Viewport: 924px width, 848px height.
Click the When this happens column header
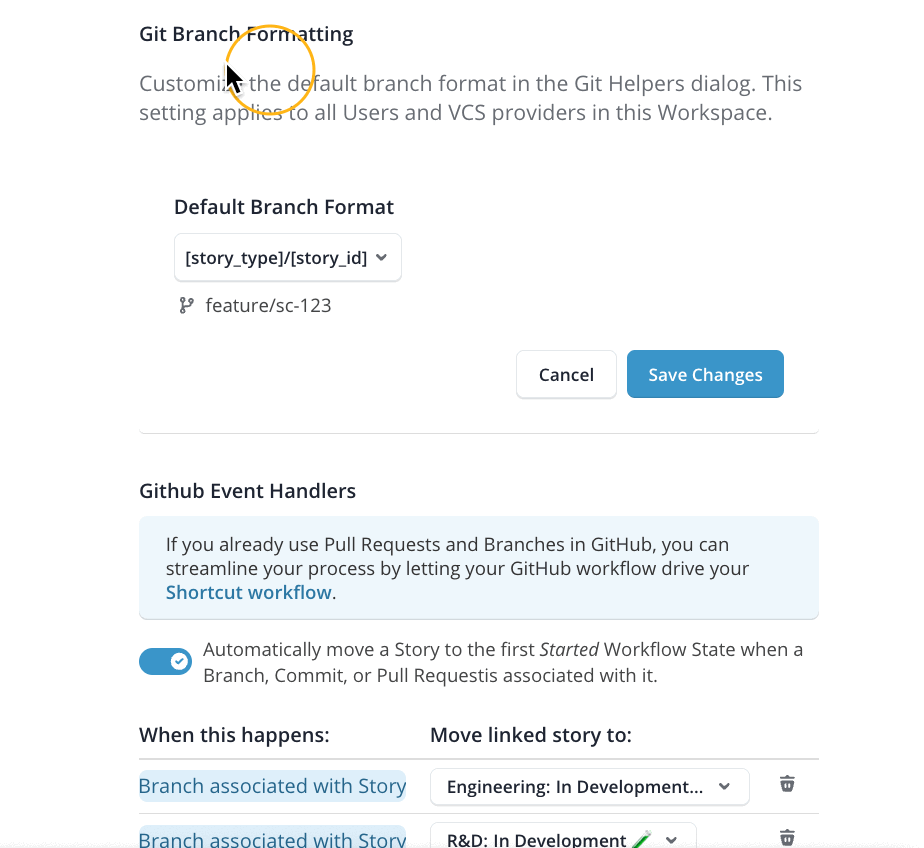coord(234,735)
